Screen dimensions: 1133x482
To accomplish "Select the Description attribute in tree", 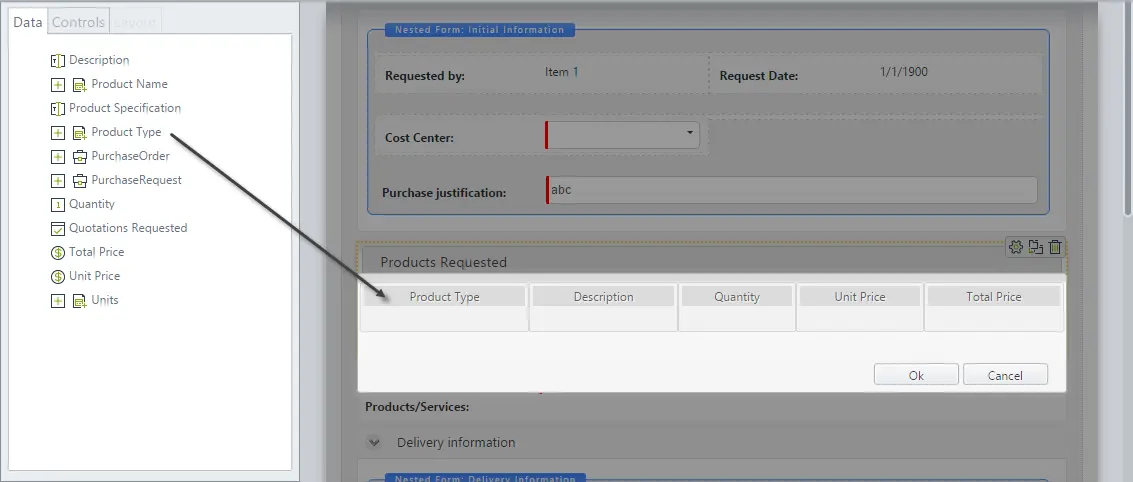I will [99, 60].
